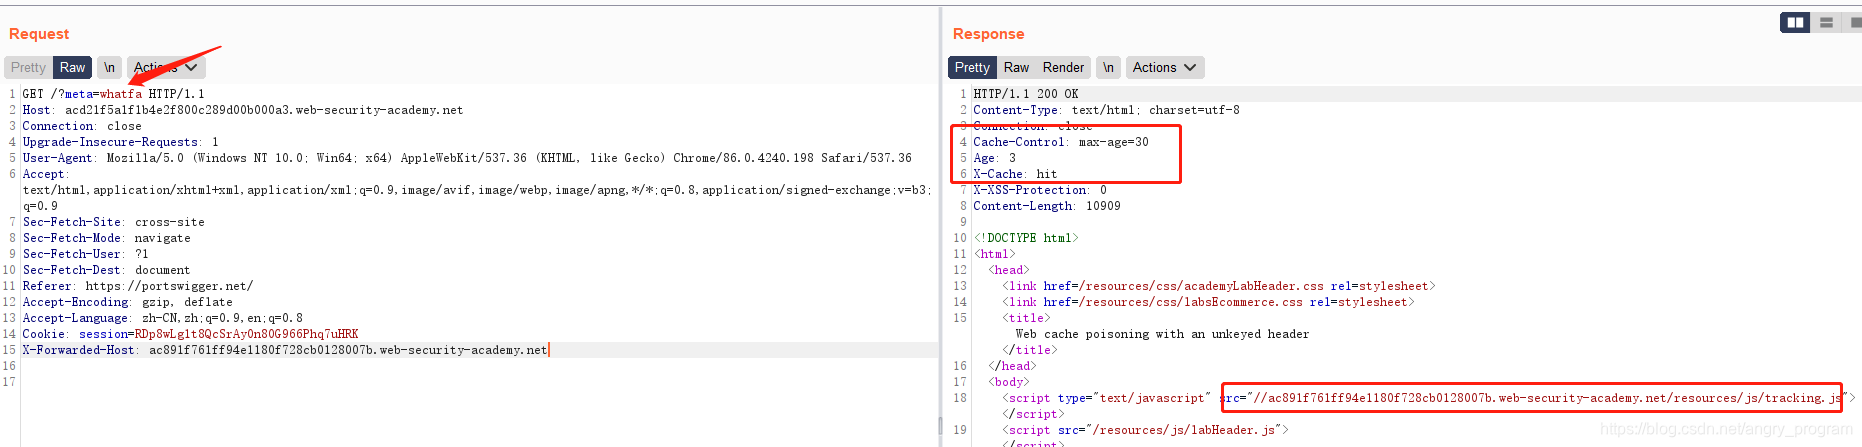Click the 'X-Cache: hit' response header
Image resolution: width=1862 pixels, height=447 pixels.
point(1015,174)
